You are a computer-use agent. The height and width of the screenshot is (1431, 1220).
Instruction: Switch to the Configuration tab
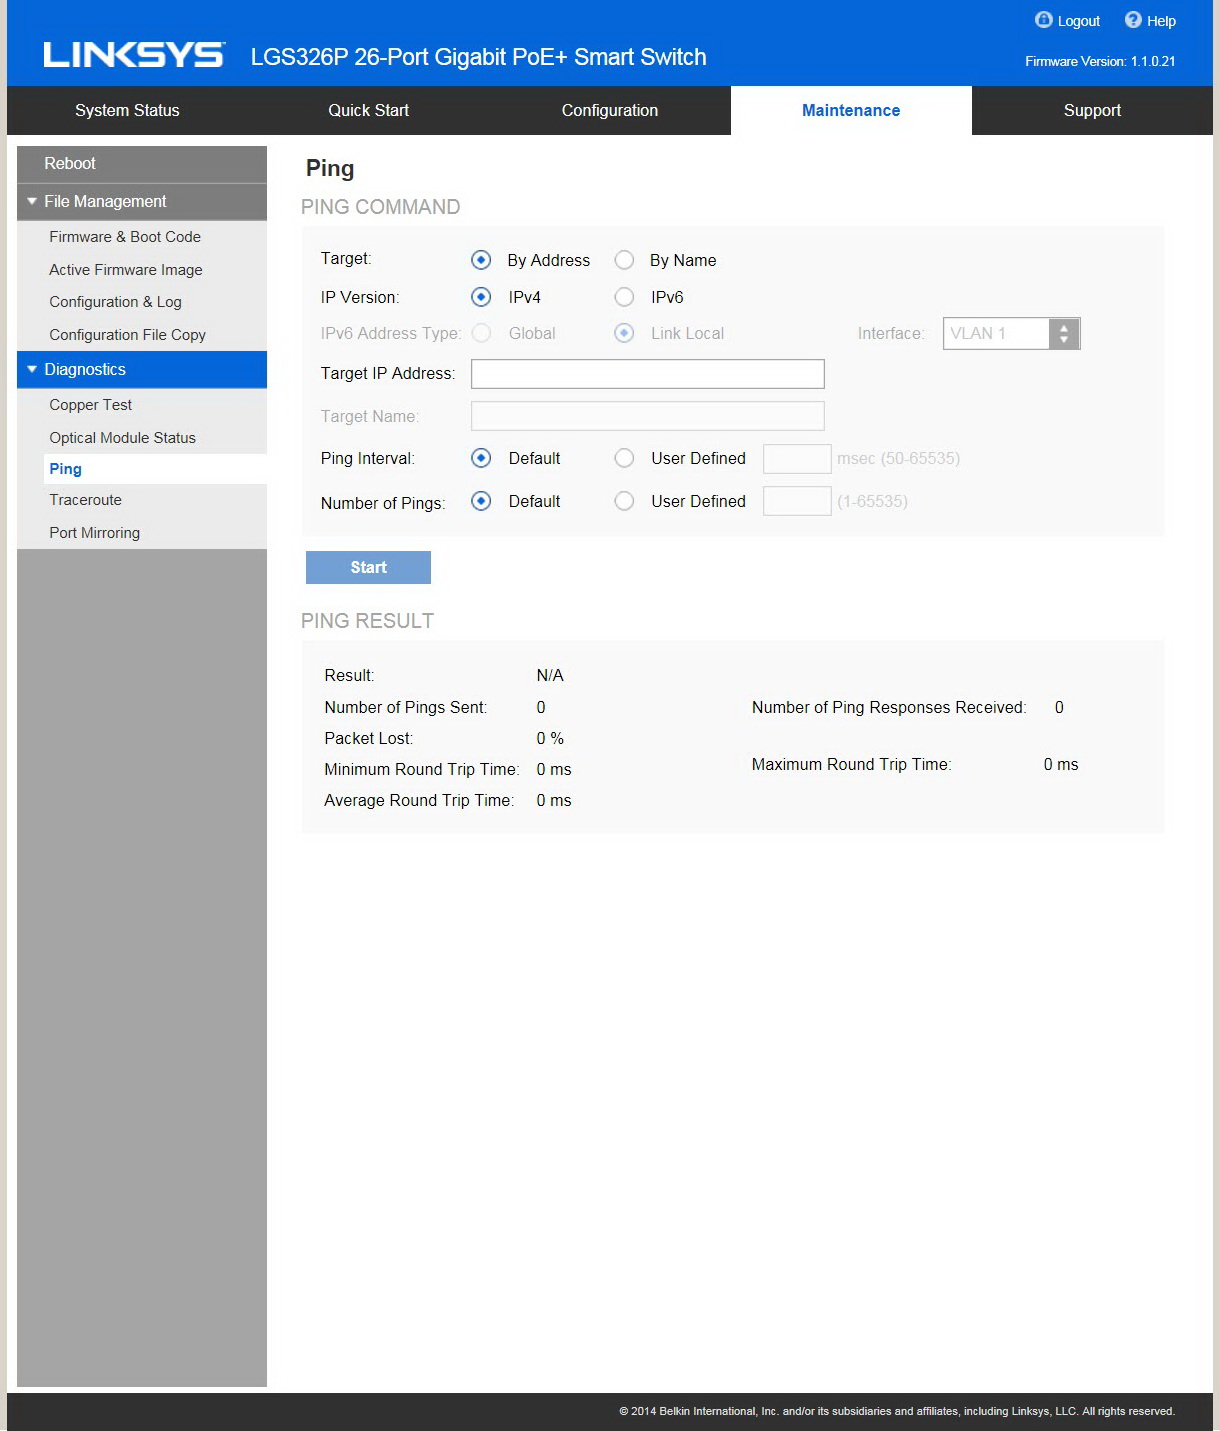610,110
